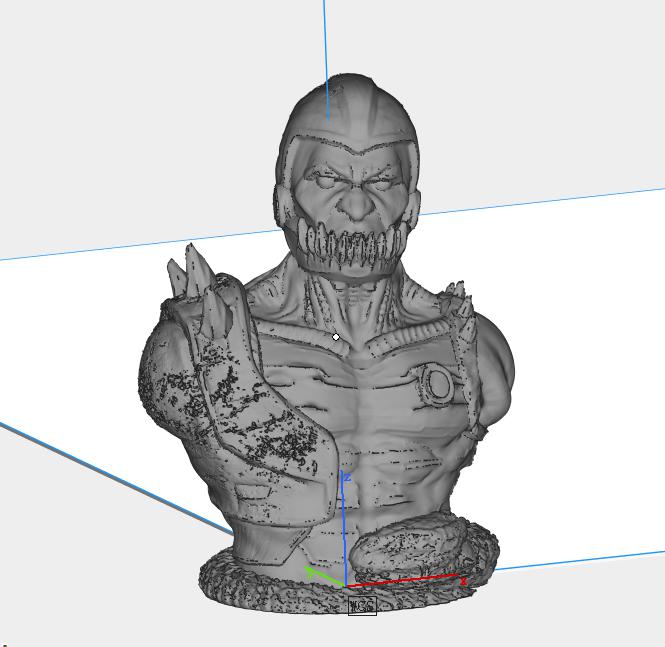This screenshot has width=665, height=647.
Task: Select the green Y axis arrow
Action: (324, 577)
